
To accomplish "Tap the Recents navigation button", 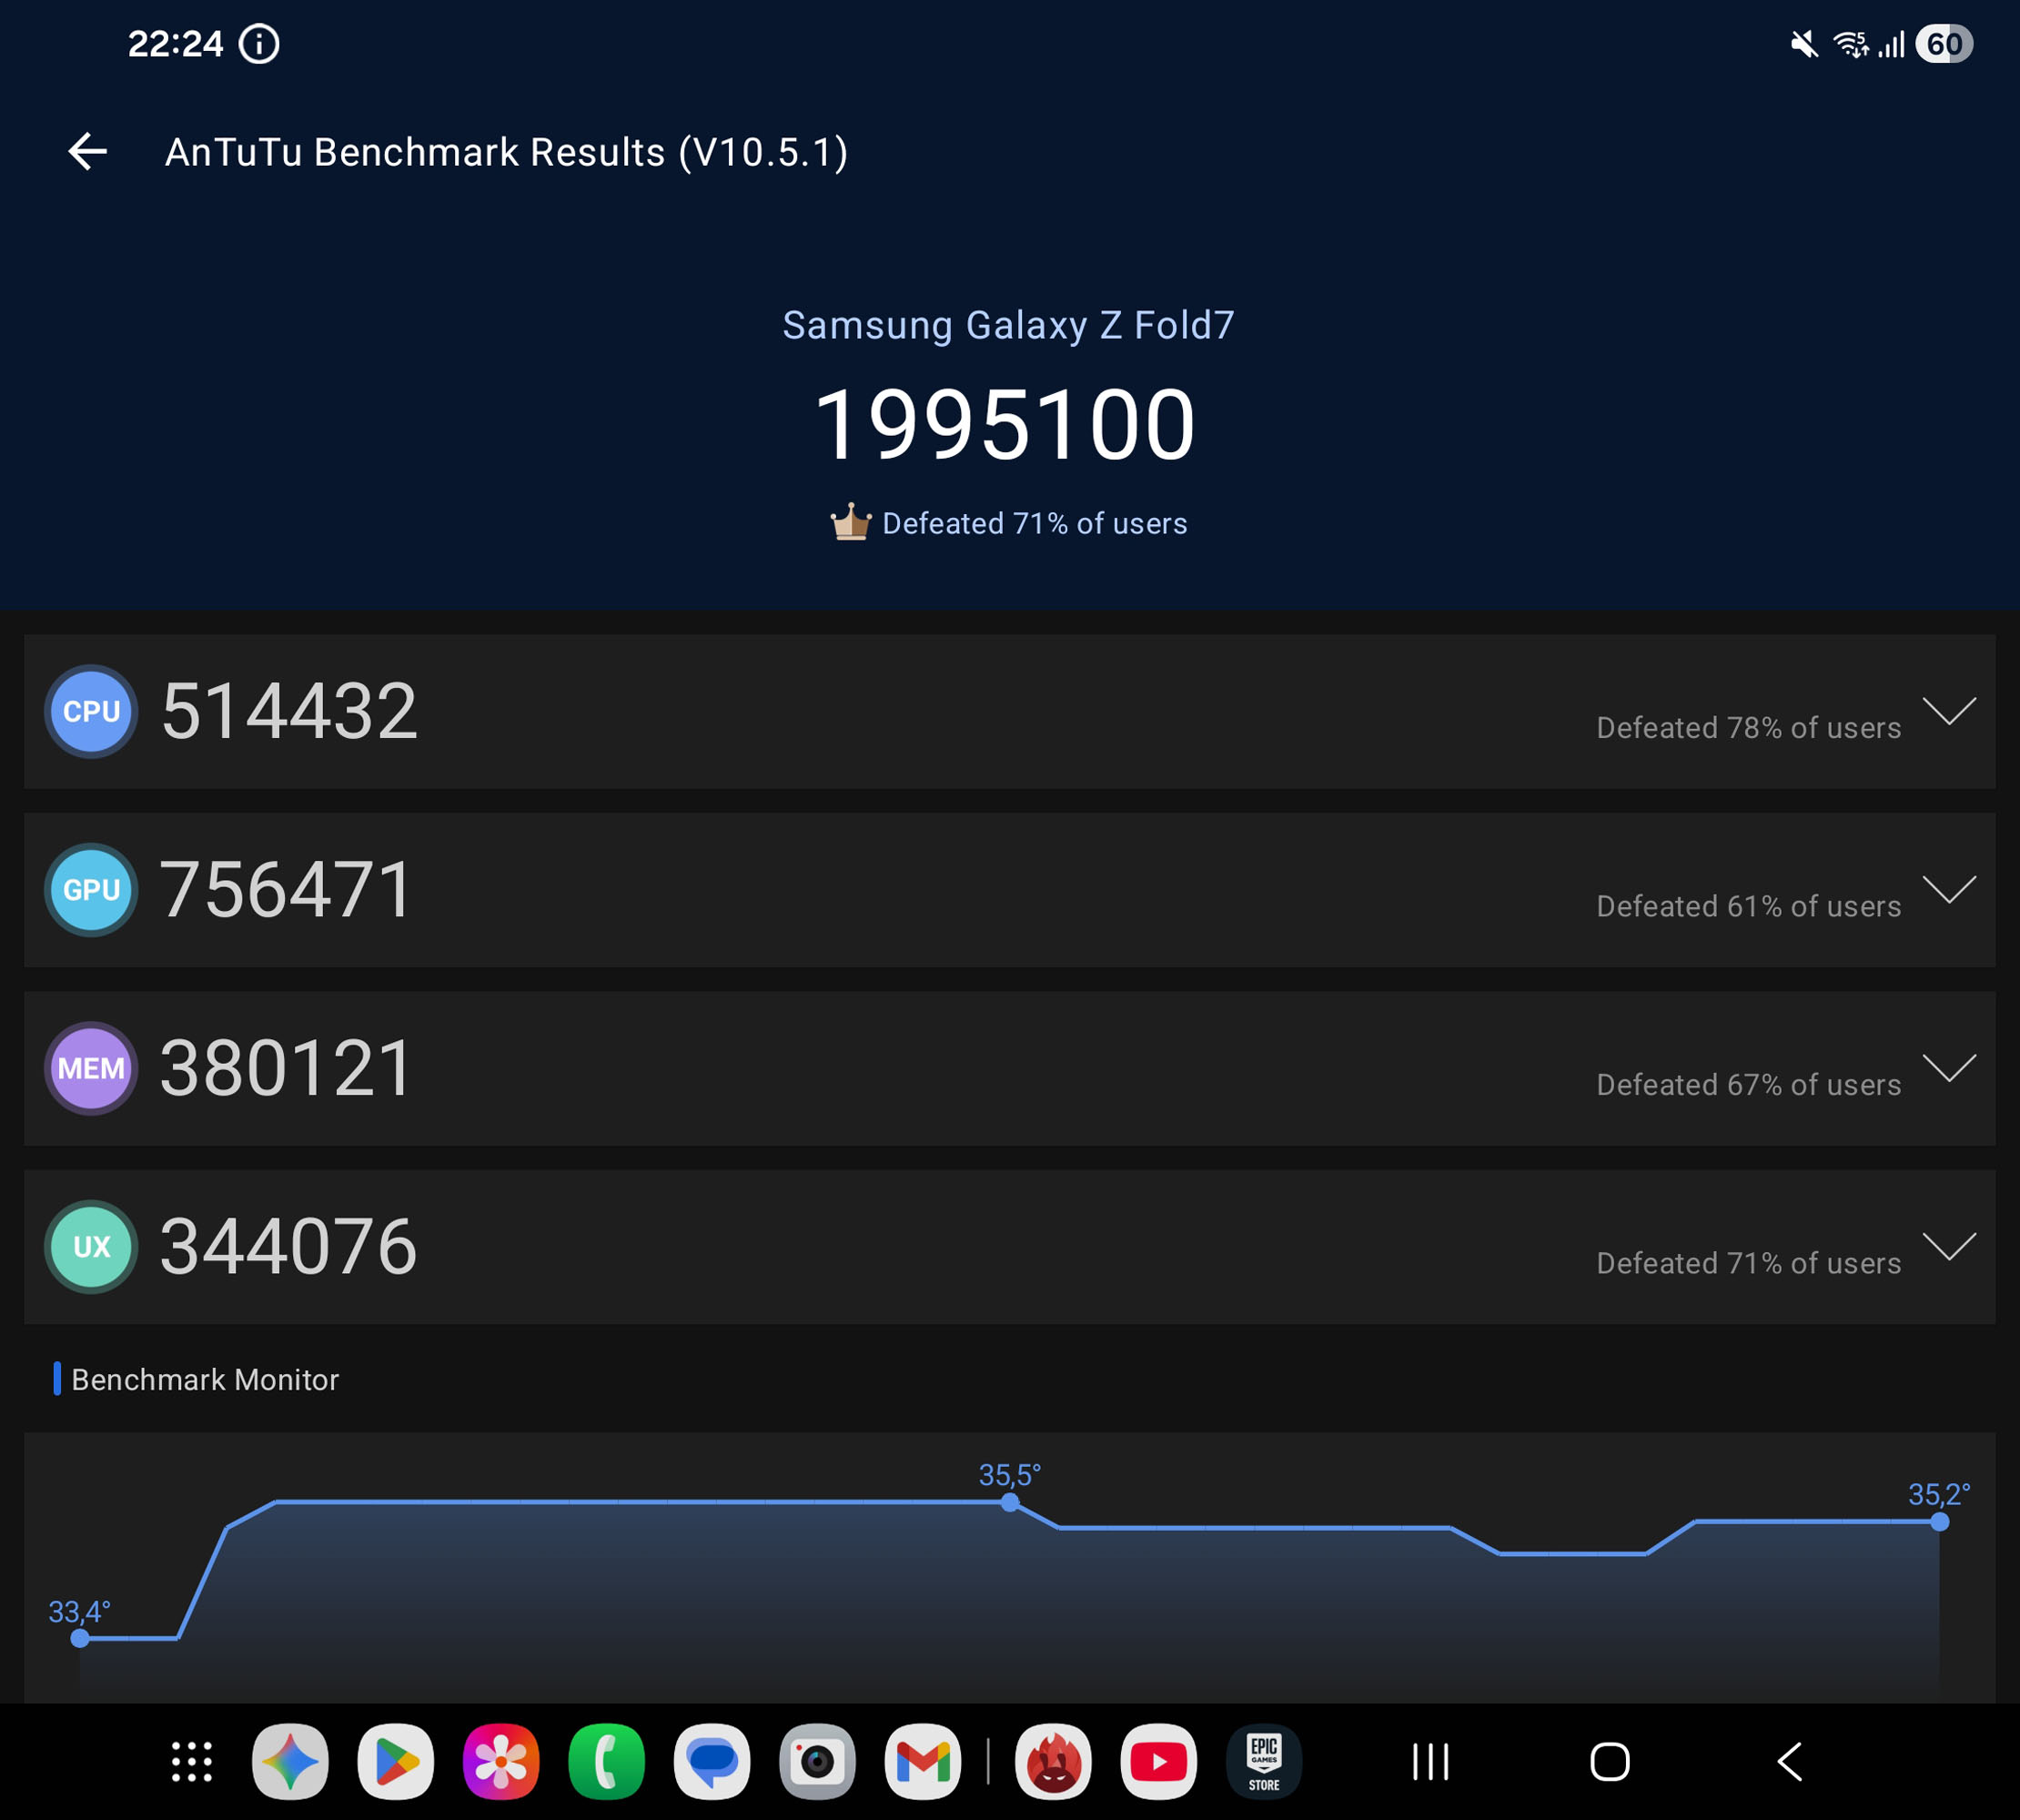I will (1431, 1762).
